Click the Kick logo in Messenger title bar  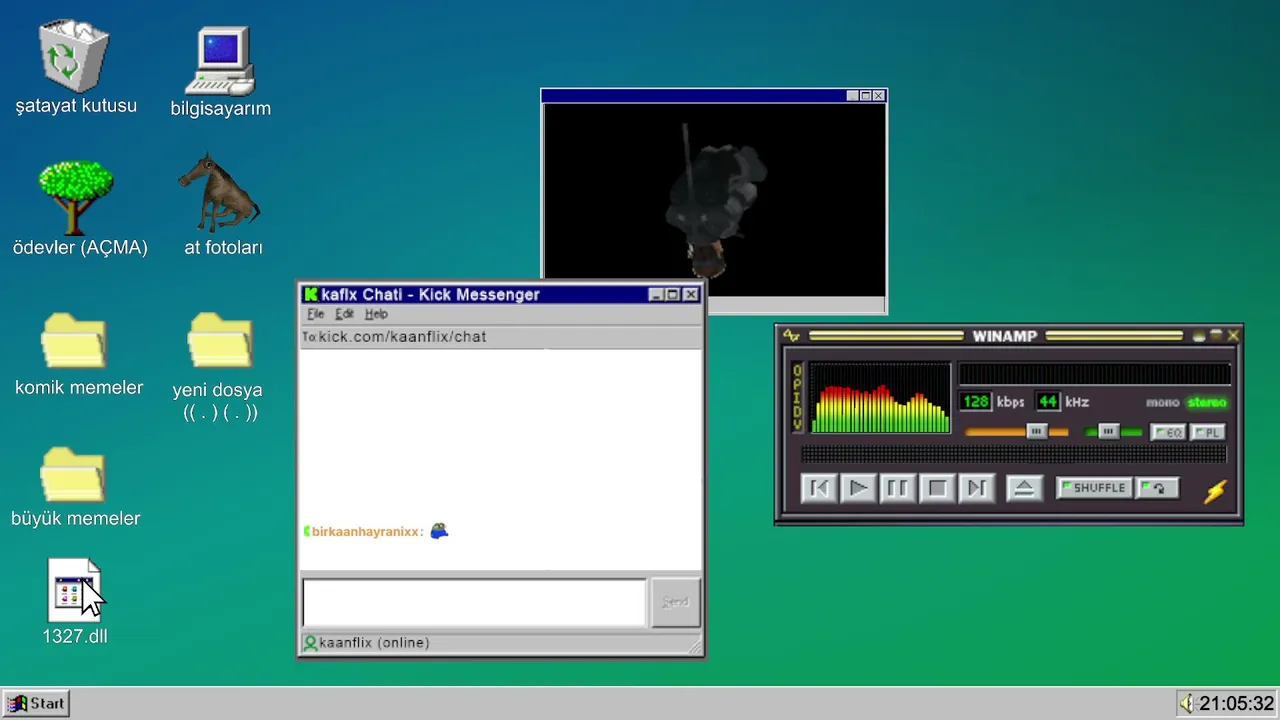[311, 294]
